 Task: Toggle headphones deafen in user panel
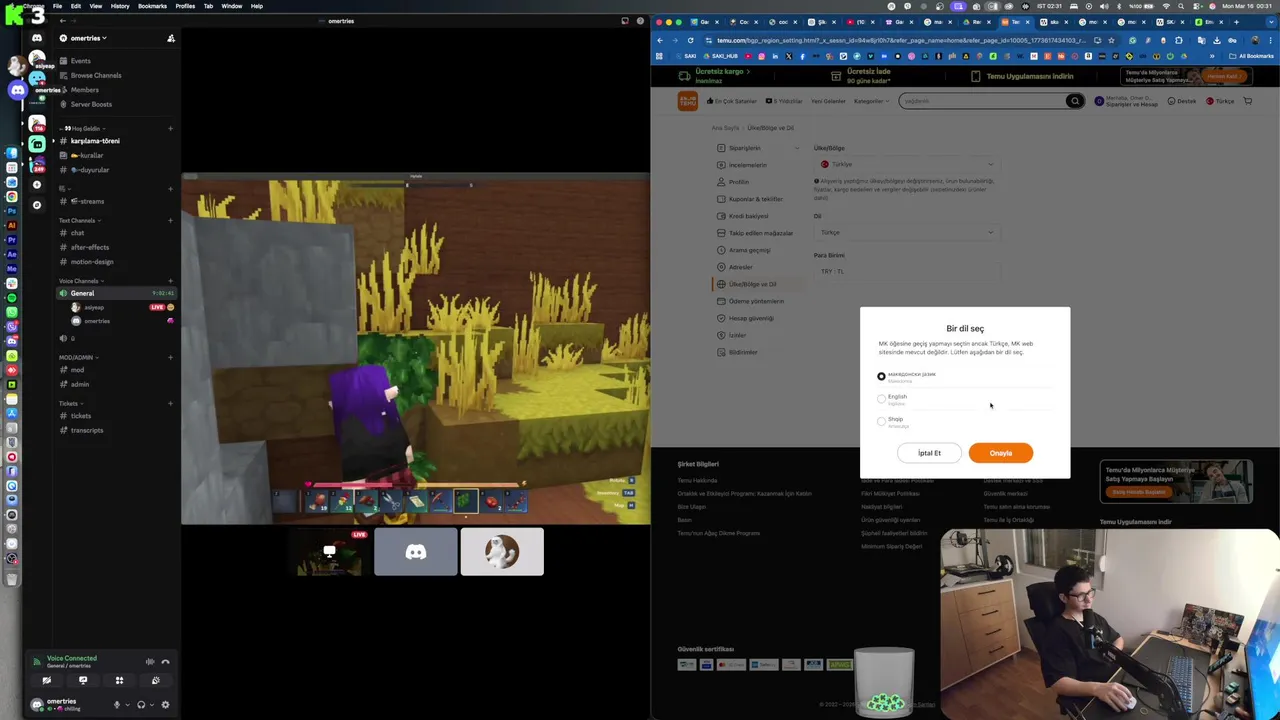(x=141, y=705)
